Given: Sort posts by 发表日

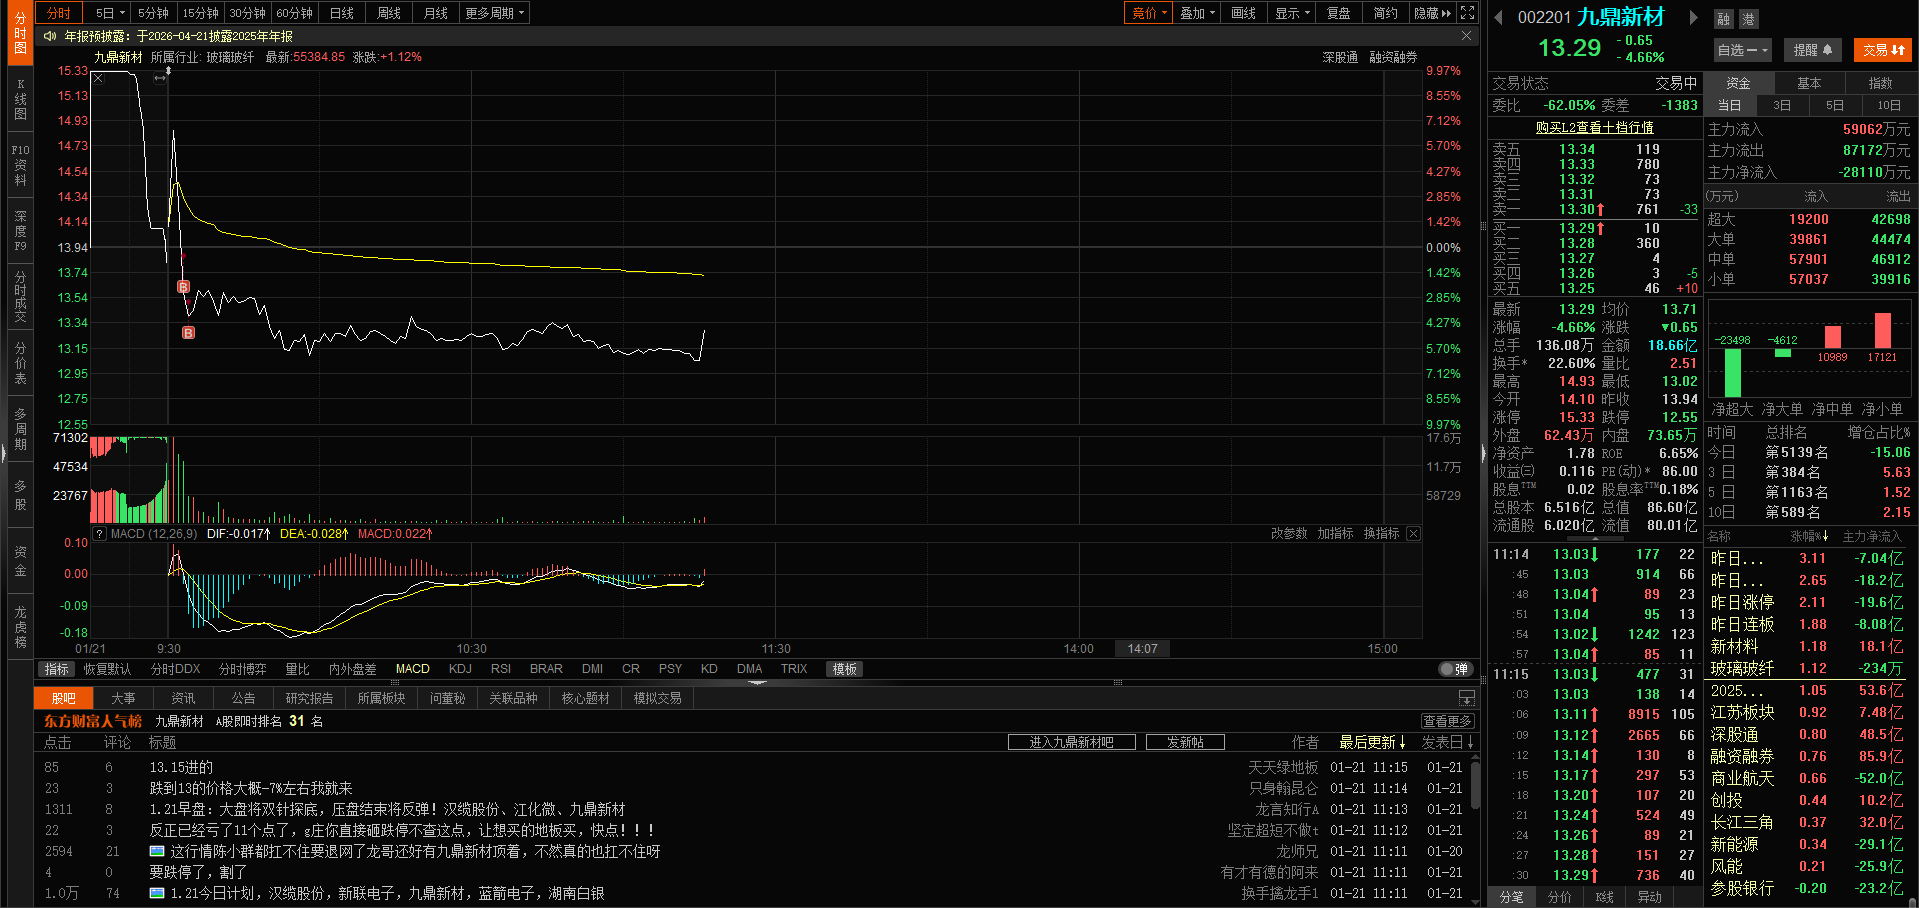Looking at the screenshot, I should click(x=1448, y=742).
